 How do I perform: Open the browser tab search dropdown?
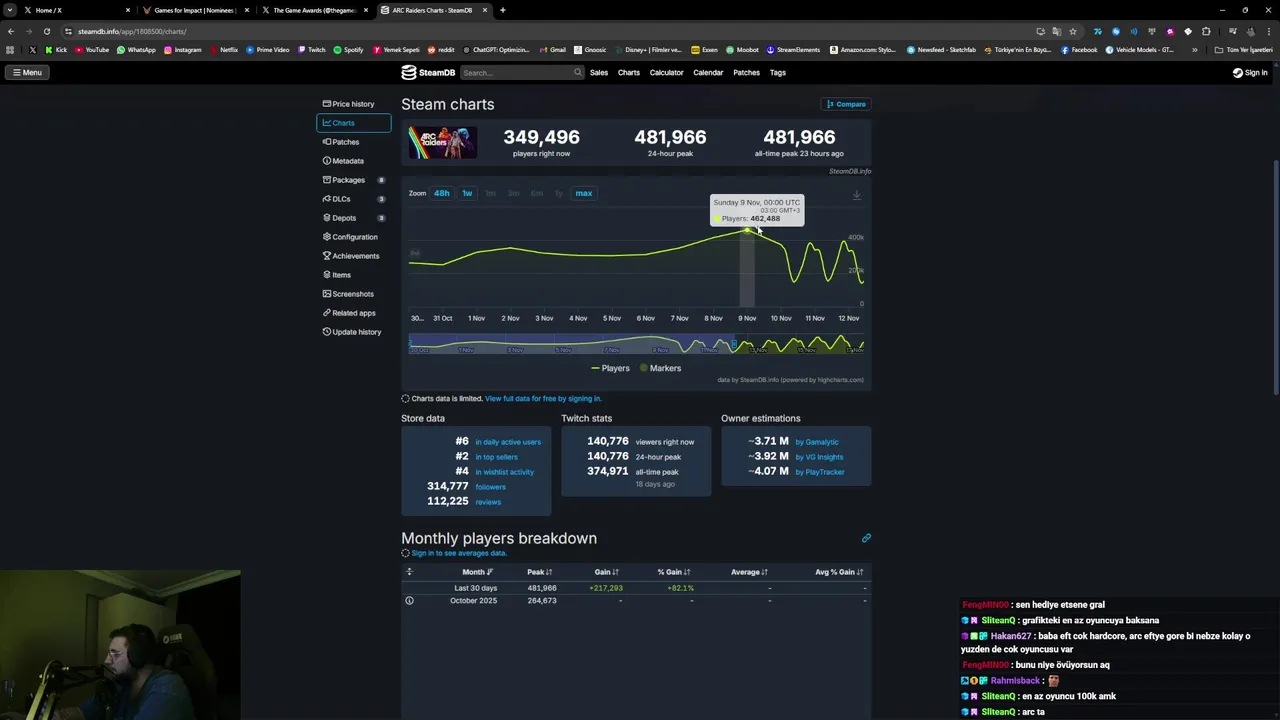point(10,10)
